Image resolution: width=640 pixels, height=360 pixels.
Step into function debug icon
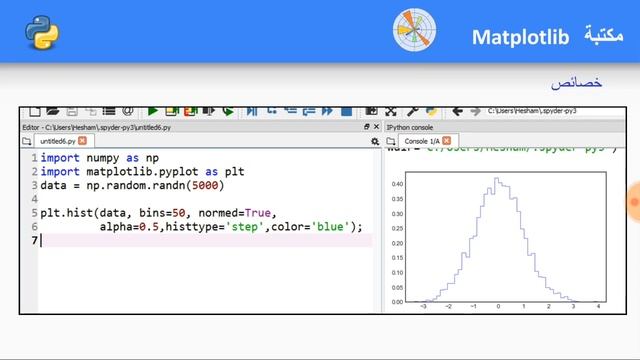290,111
